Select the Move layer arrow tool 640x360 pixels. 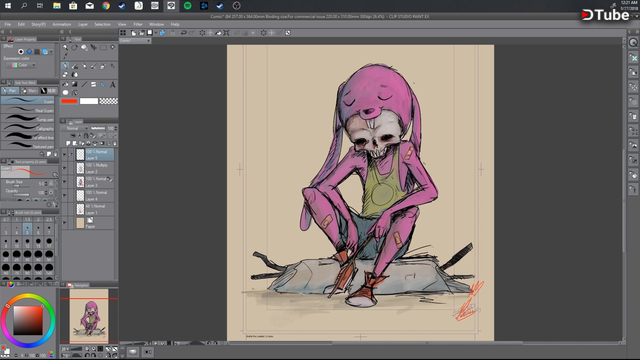93,47
